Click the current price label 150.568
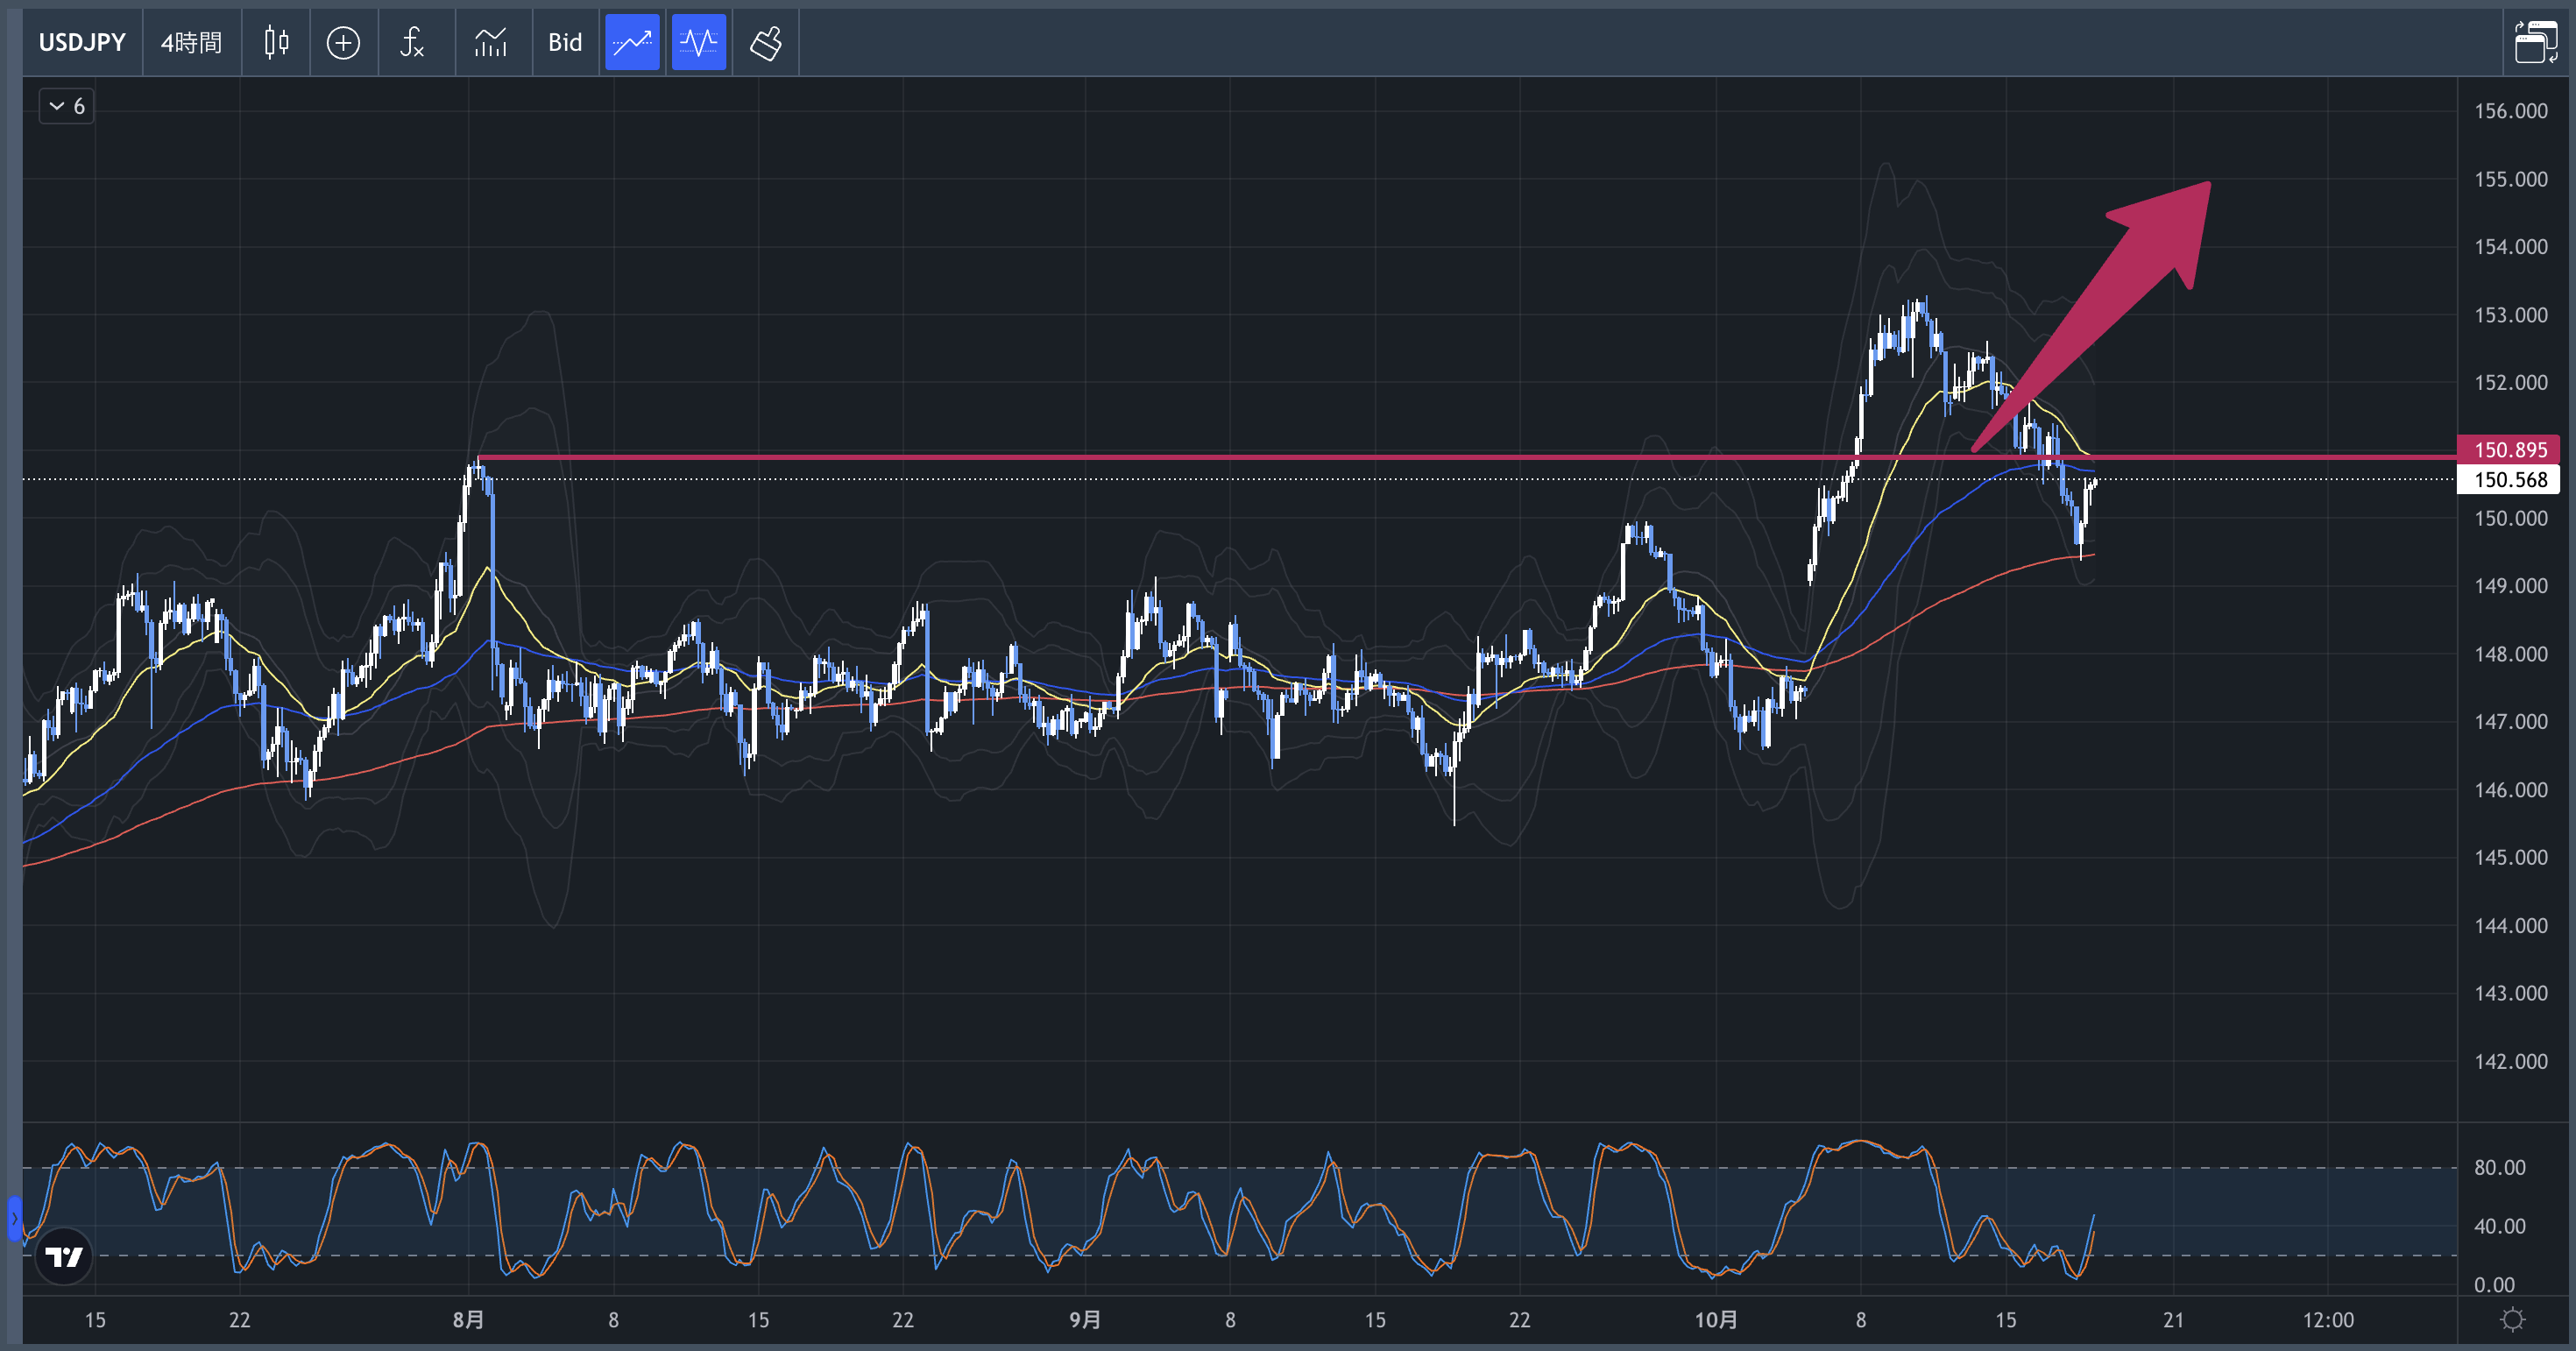 (2508, 480)
